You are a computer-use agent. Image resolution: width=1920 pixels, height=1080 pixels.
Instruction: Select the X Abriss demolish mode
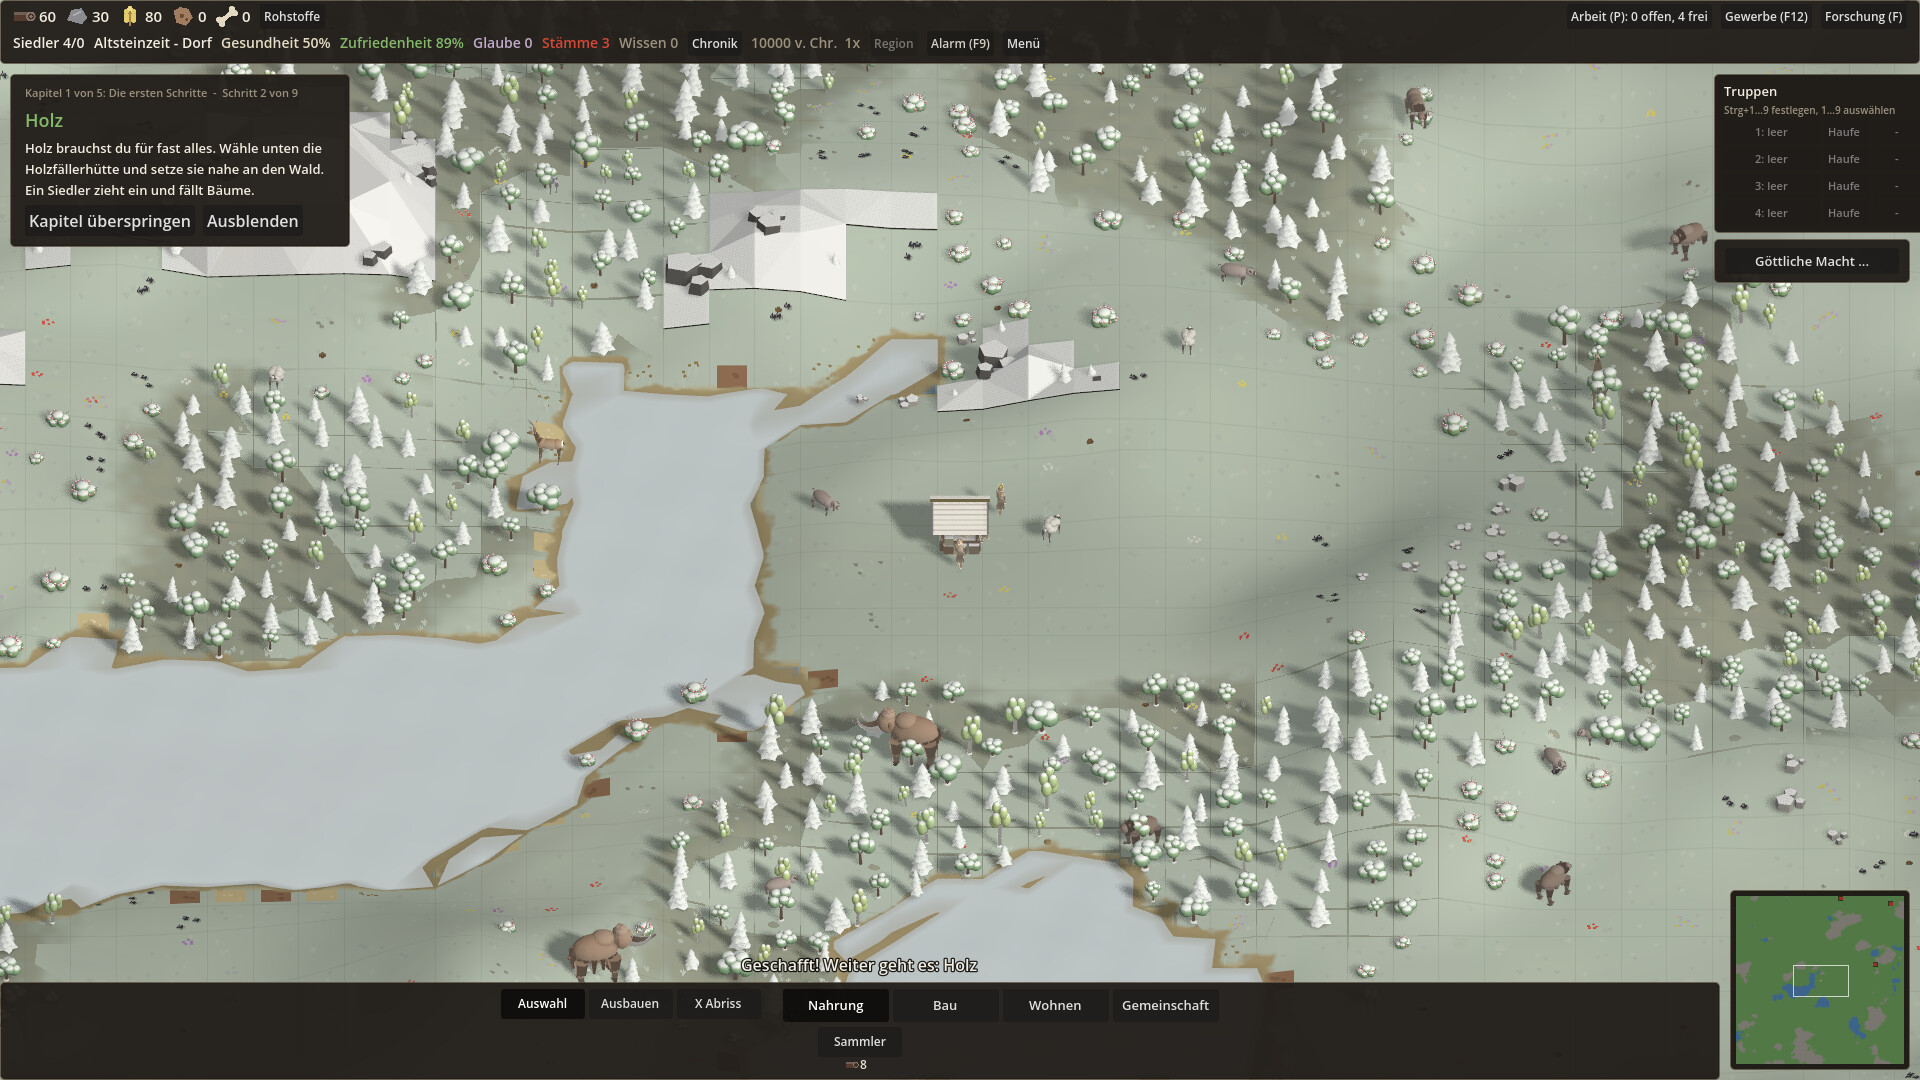click(x=718, y=1003)
